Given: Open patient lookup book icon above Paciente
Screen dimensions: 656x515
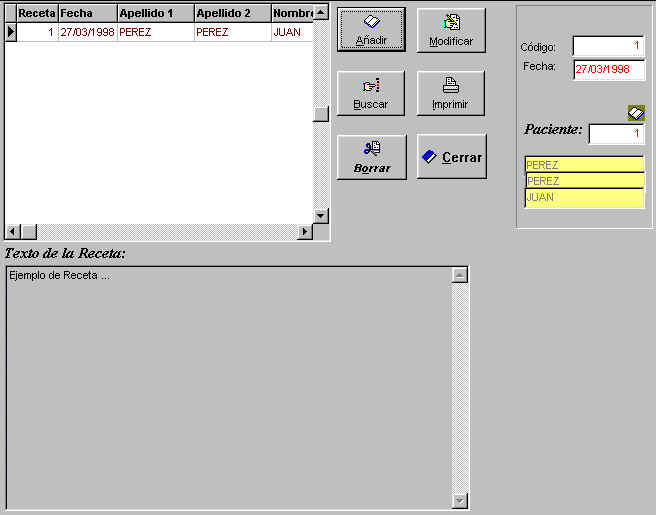Looking at the screenshot, I should click(x=636, y=113).
